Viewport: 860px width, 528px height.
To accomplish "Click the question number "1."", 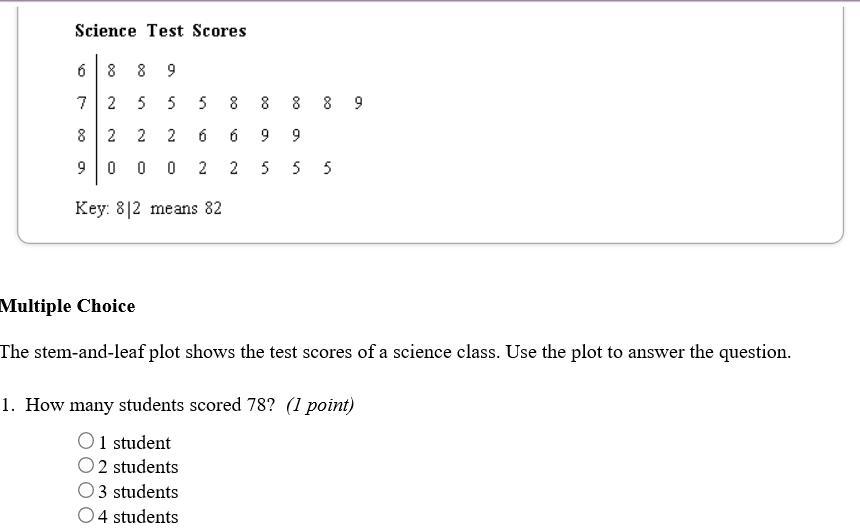I will point(8,405).
